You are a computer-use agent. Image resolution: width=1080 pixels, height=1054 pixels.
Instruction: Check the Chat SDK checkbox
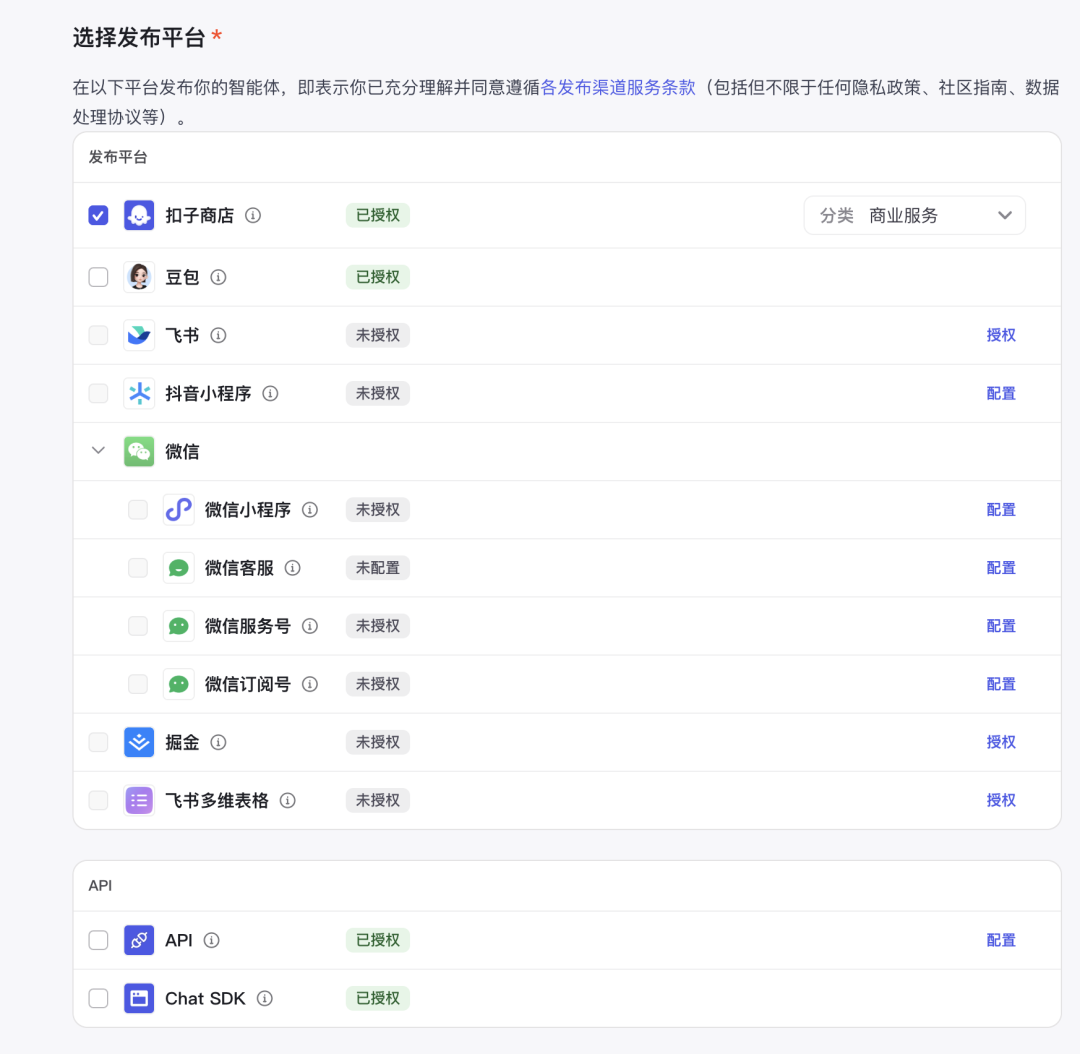98,998
